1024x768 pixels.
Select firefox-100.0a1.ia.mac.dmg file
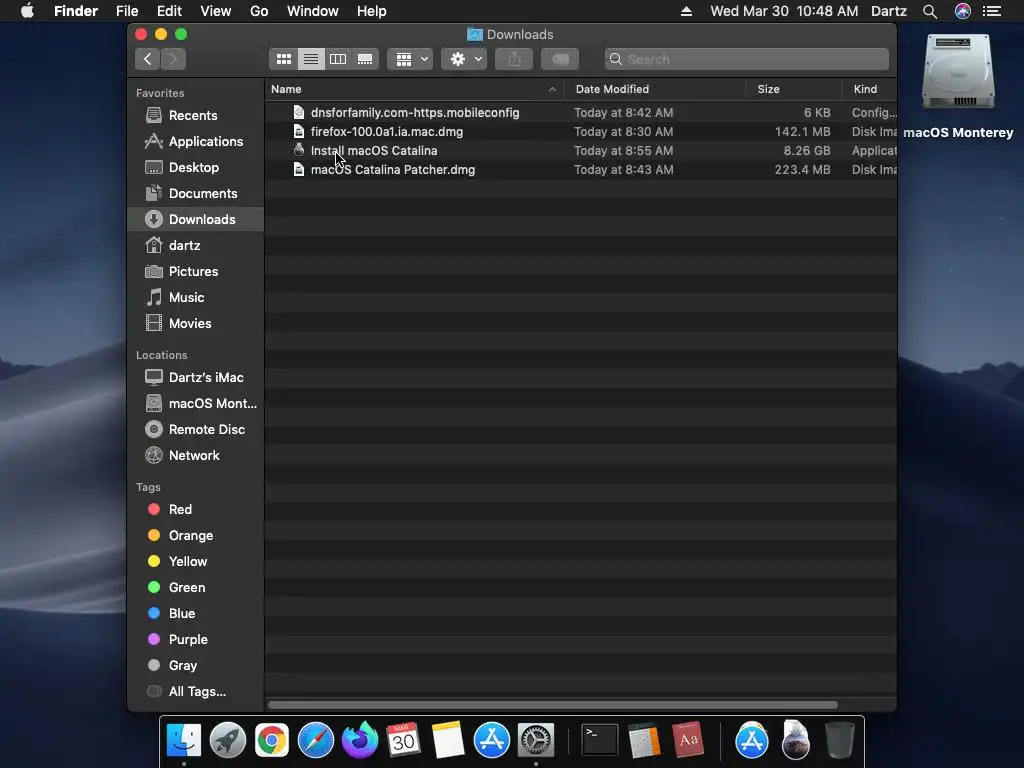[581, 131]
